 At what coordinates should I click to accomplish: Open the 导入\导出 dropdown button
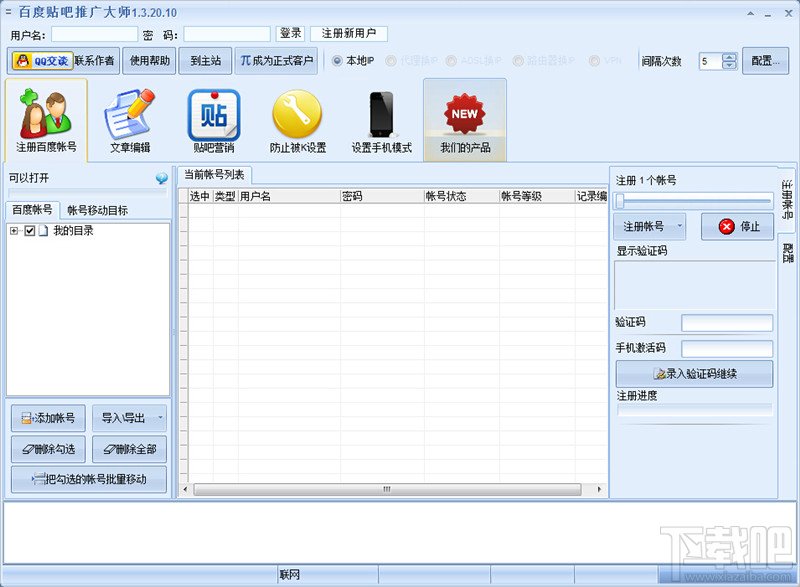point(130,418)
